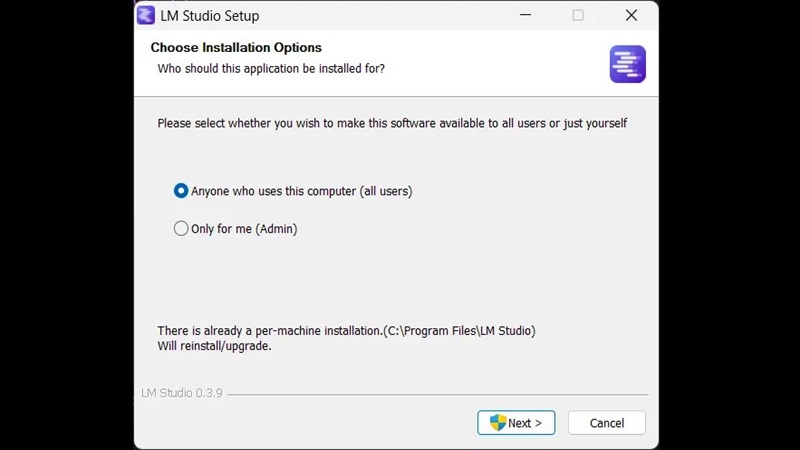
Task: Click the purple LM Studio logo in header
Action: 627,64
